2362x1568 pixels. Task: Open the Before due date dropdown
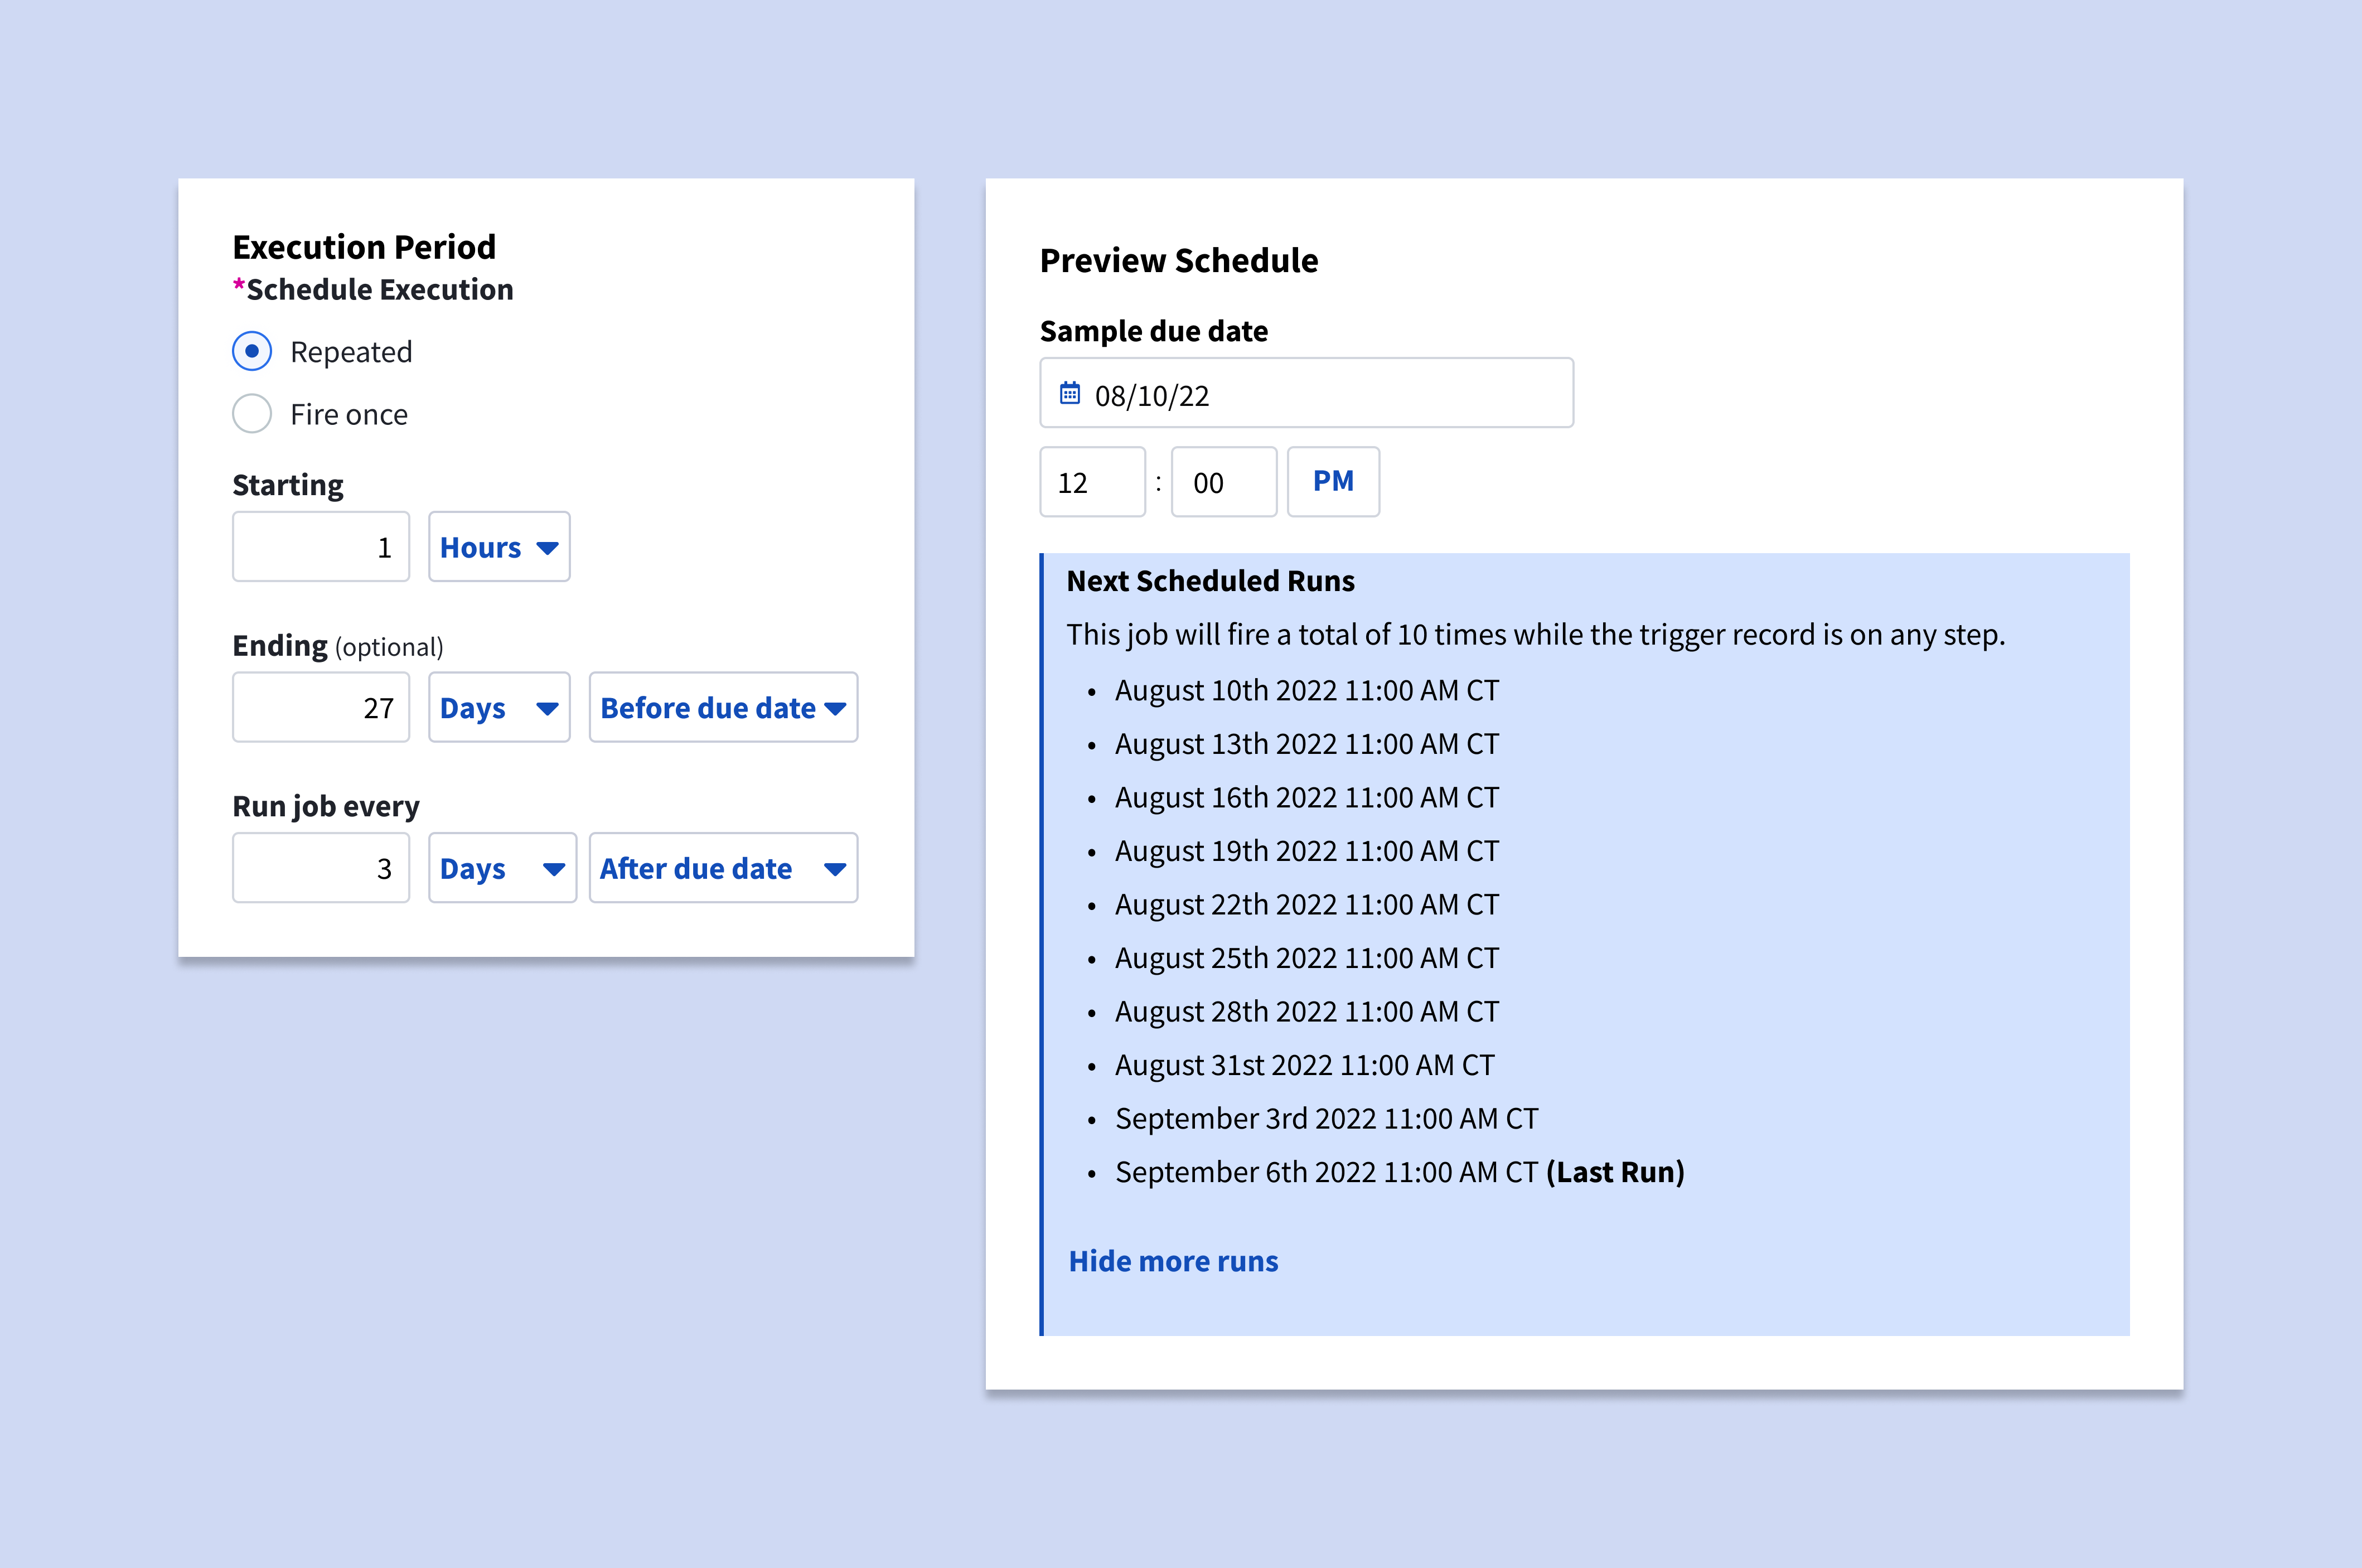click(x=723, y=708)
